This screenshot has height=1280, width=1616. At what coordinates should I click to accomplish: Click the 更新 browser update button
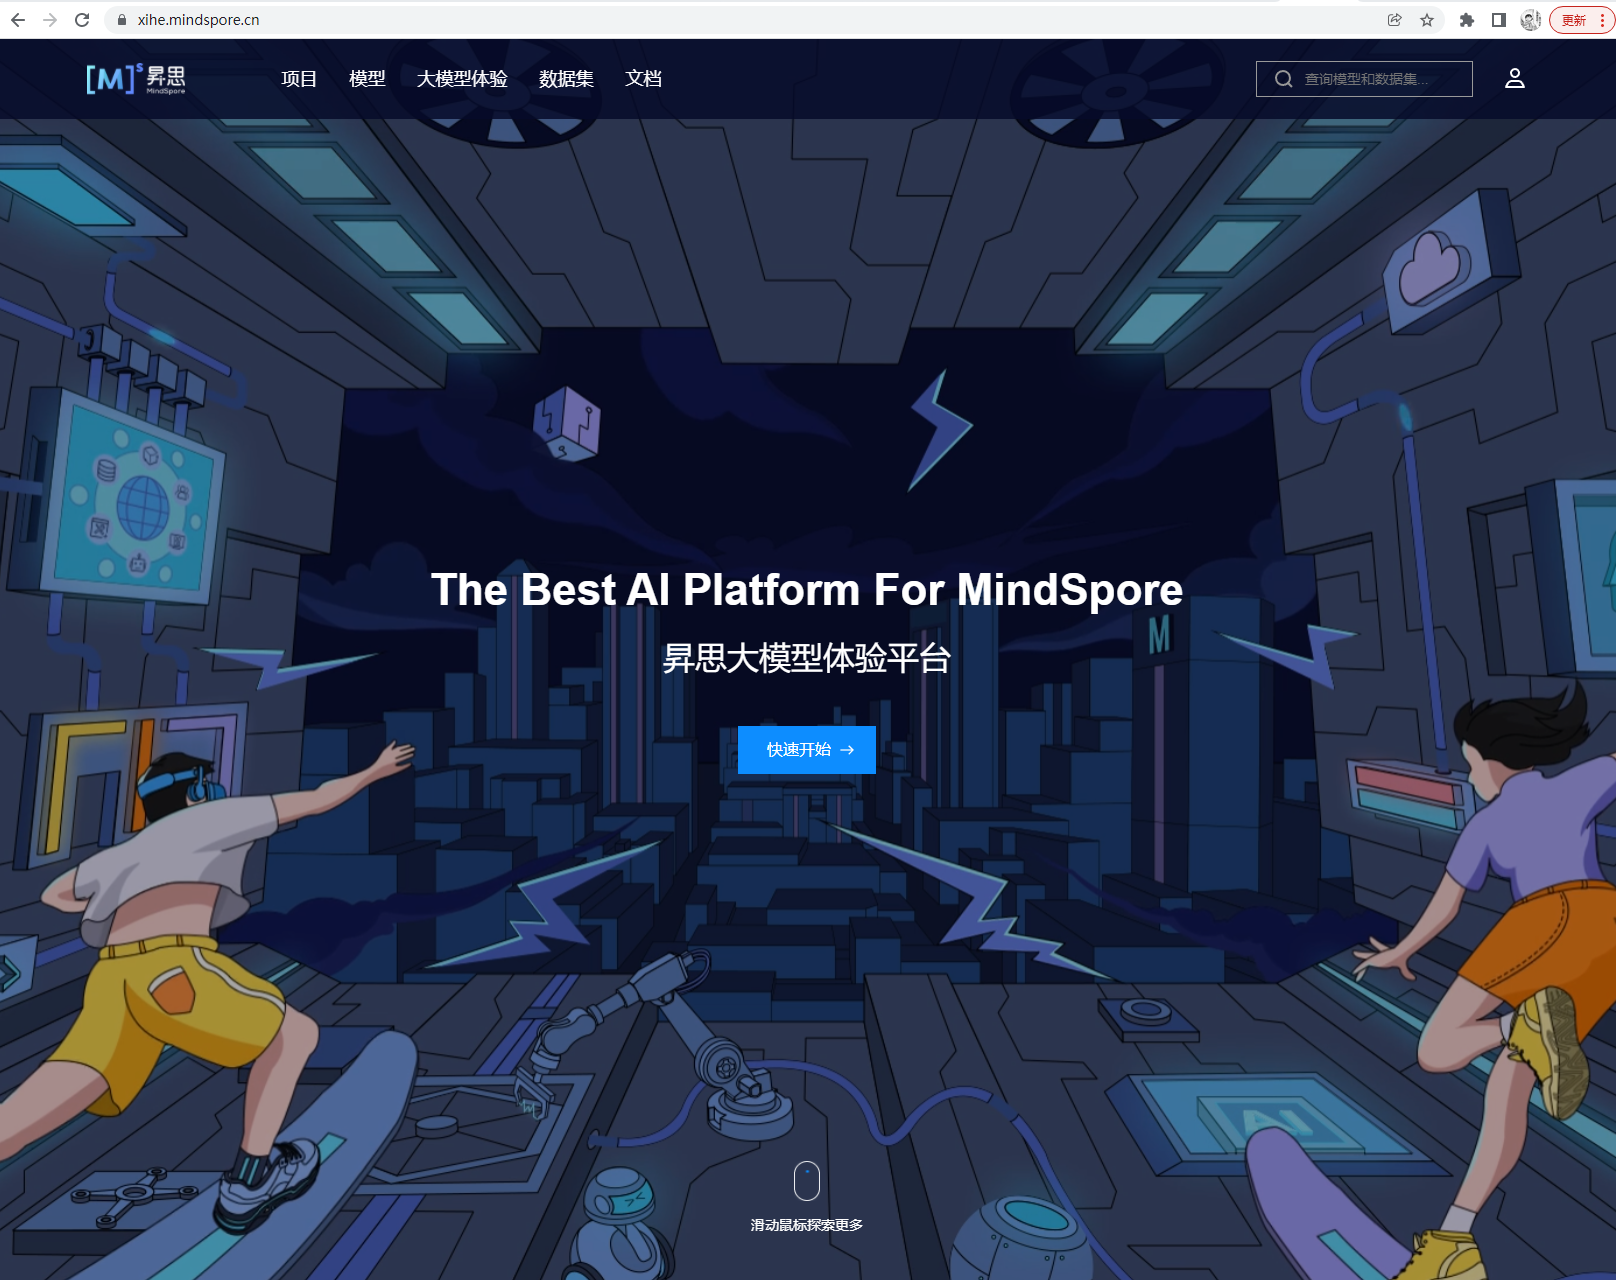pos(1582,20)
